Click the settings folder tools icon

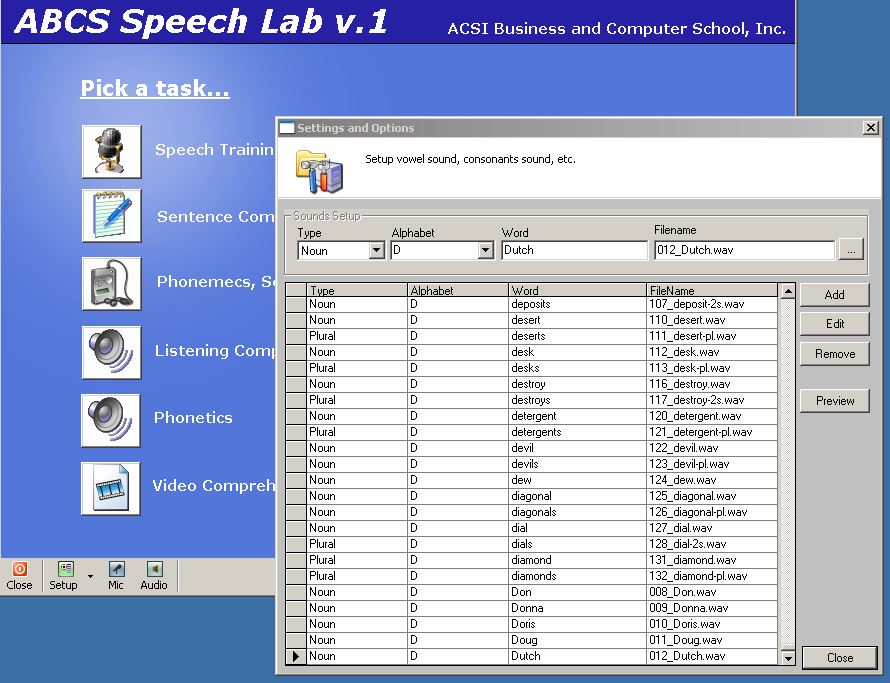[319, 171]
